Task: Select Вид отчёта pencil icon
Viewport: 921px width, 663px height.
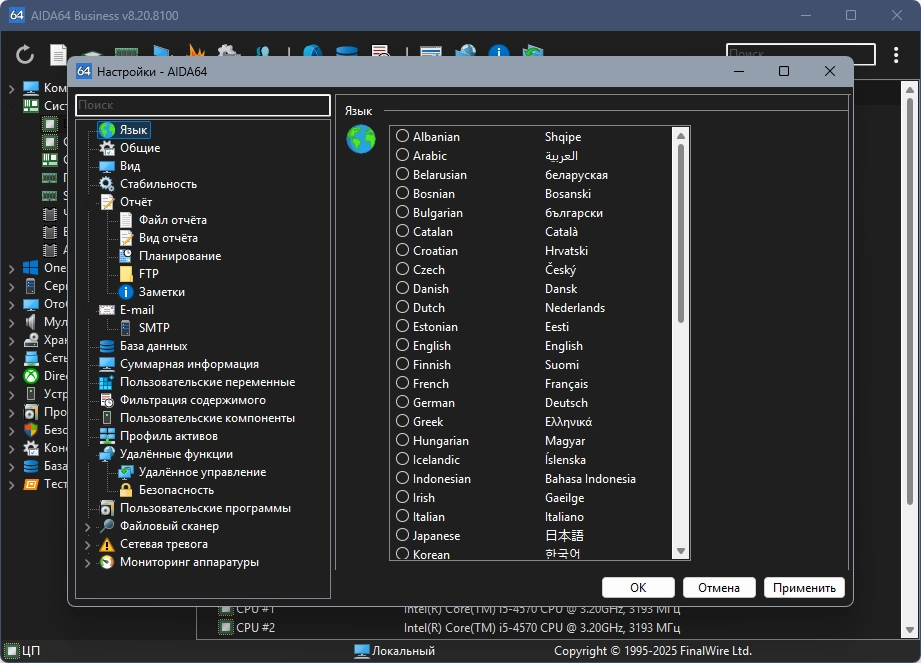Action: point(126,238)
